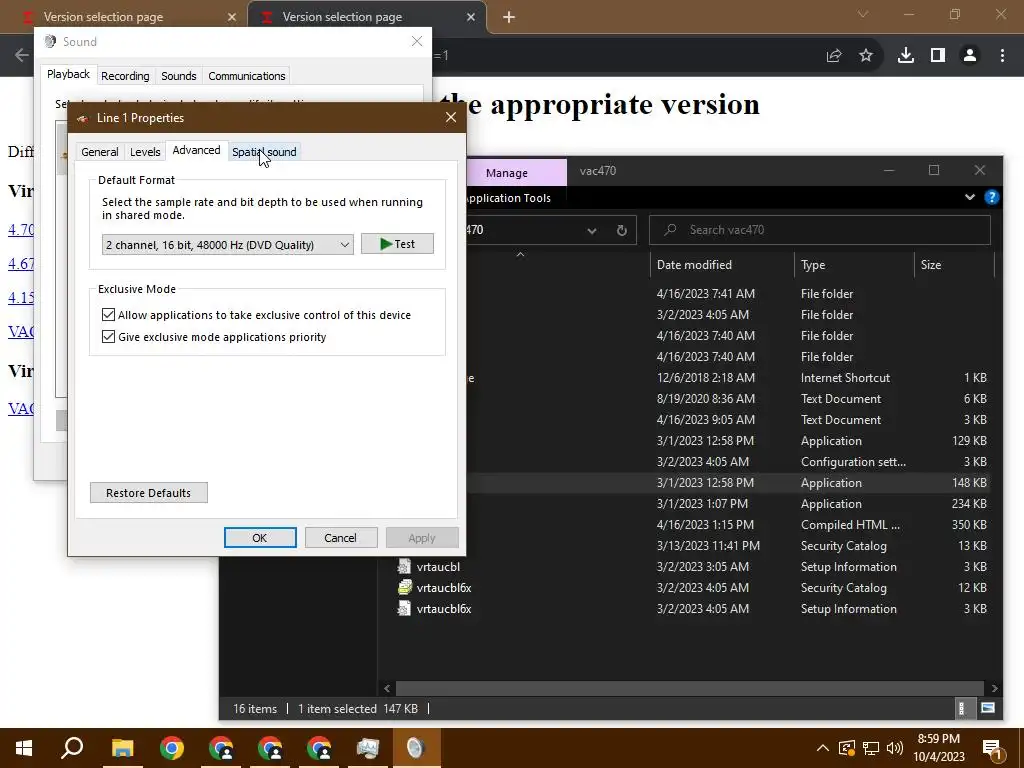Cancel the Line 1 Properties dialog
Viewport: 1024px width, 768px height.
[340, 537]
